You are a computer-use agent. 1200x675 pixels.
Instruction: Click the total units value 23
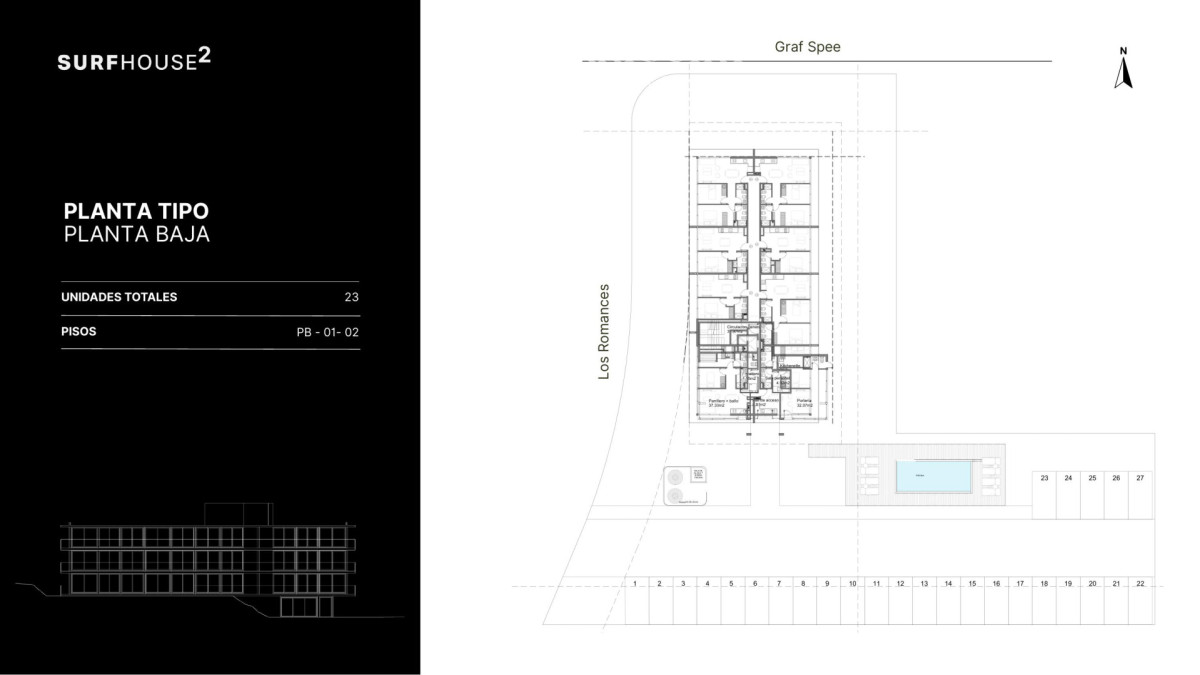pos(351,297)
